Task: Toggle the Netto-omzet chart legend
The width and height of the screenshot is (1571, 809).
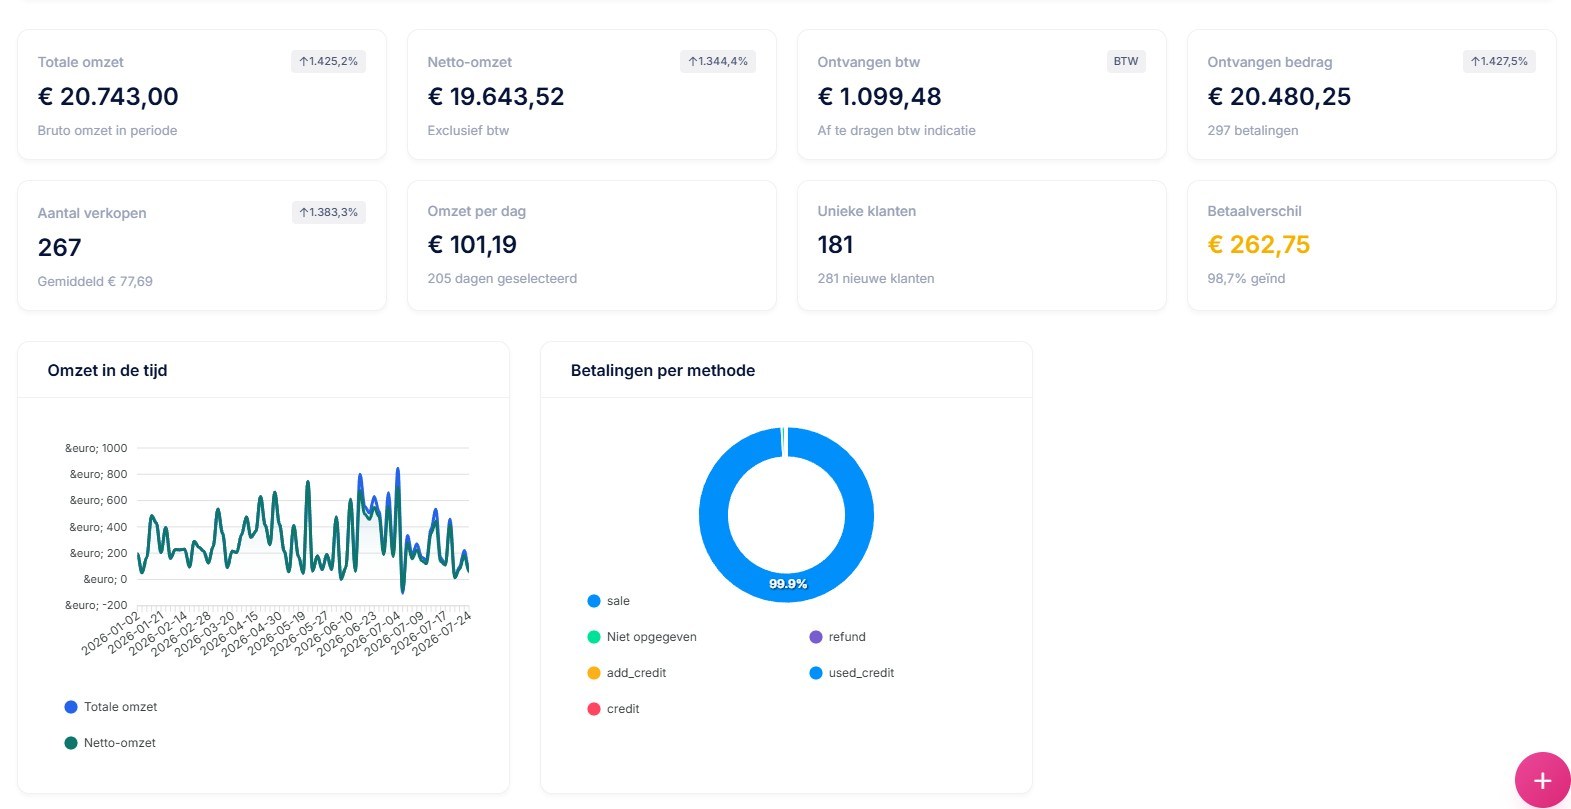Action: (x=110, y=743)
